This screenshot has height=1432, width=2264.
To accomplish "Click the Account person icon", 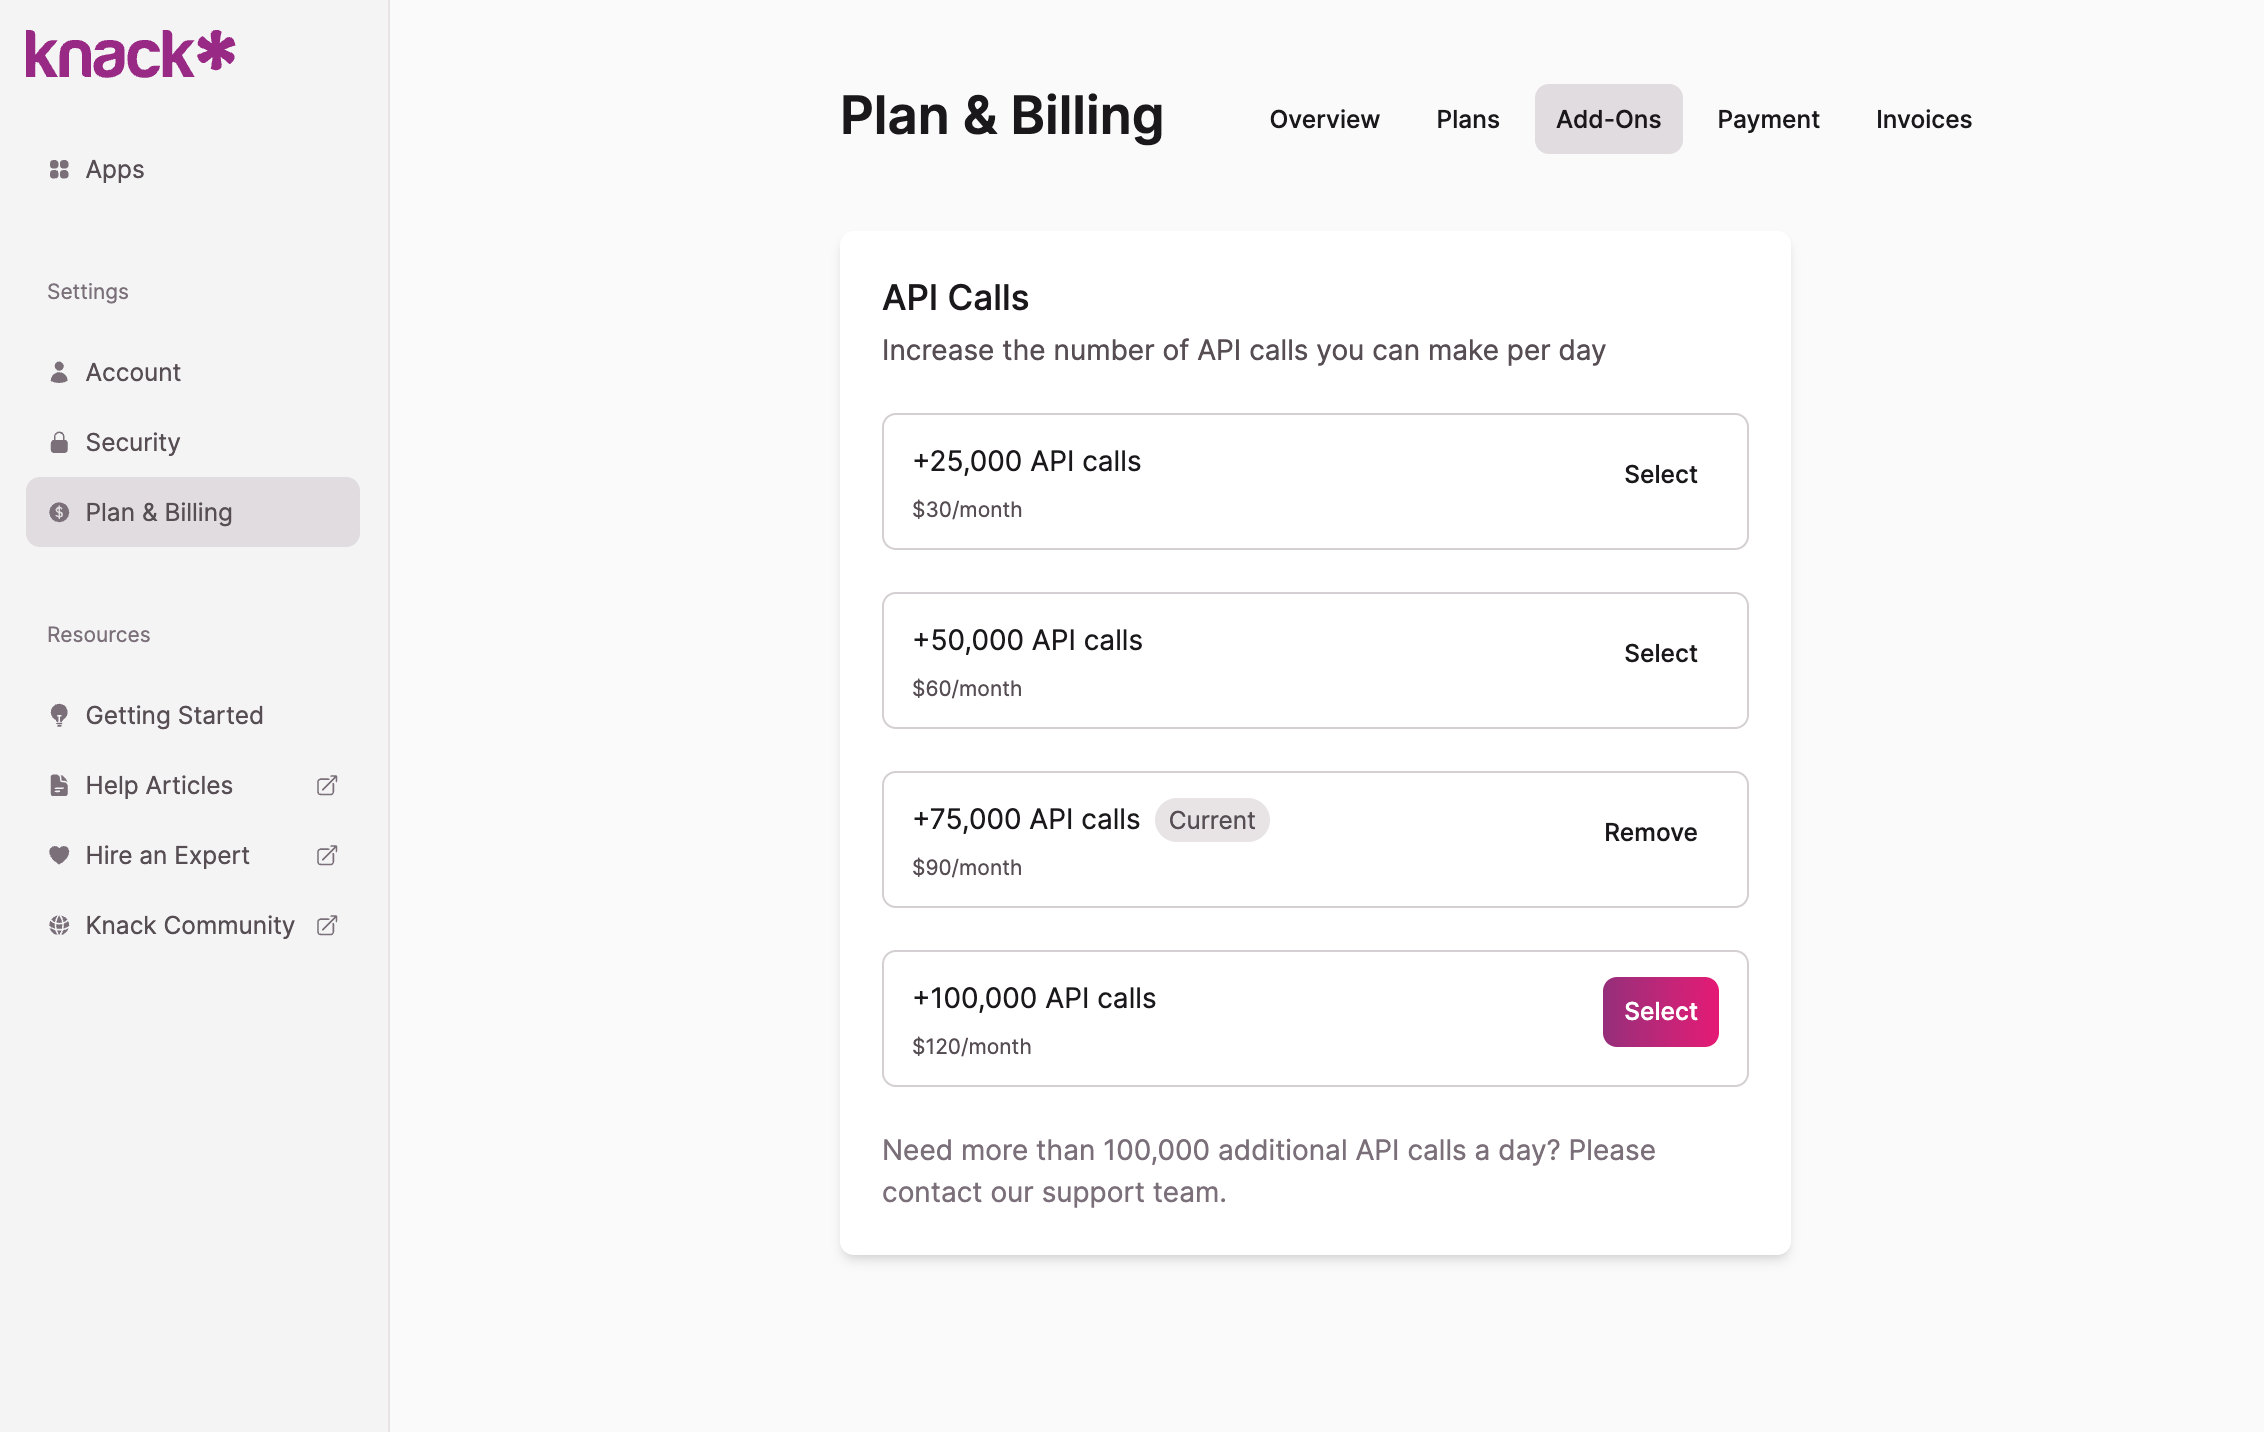I will [x=59, y=372].
